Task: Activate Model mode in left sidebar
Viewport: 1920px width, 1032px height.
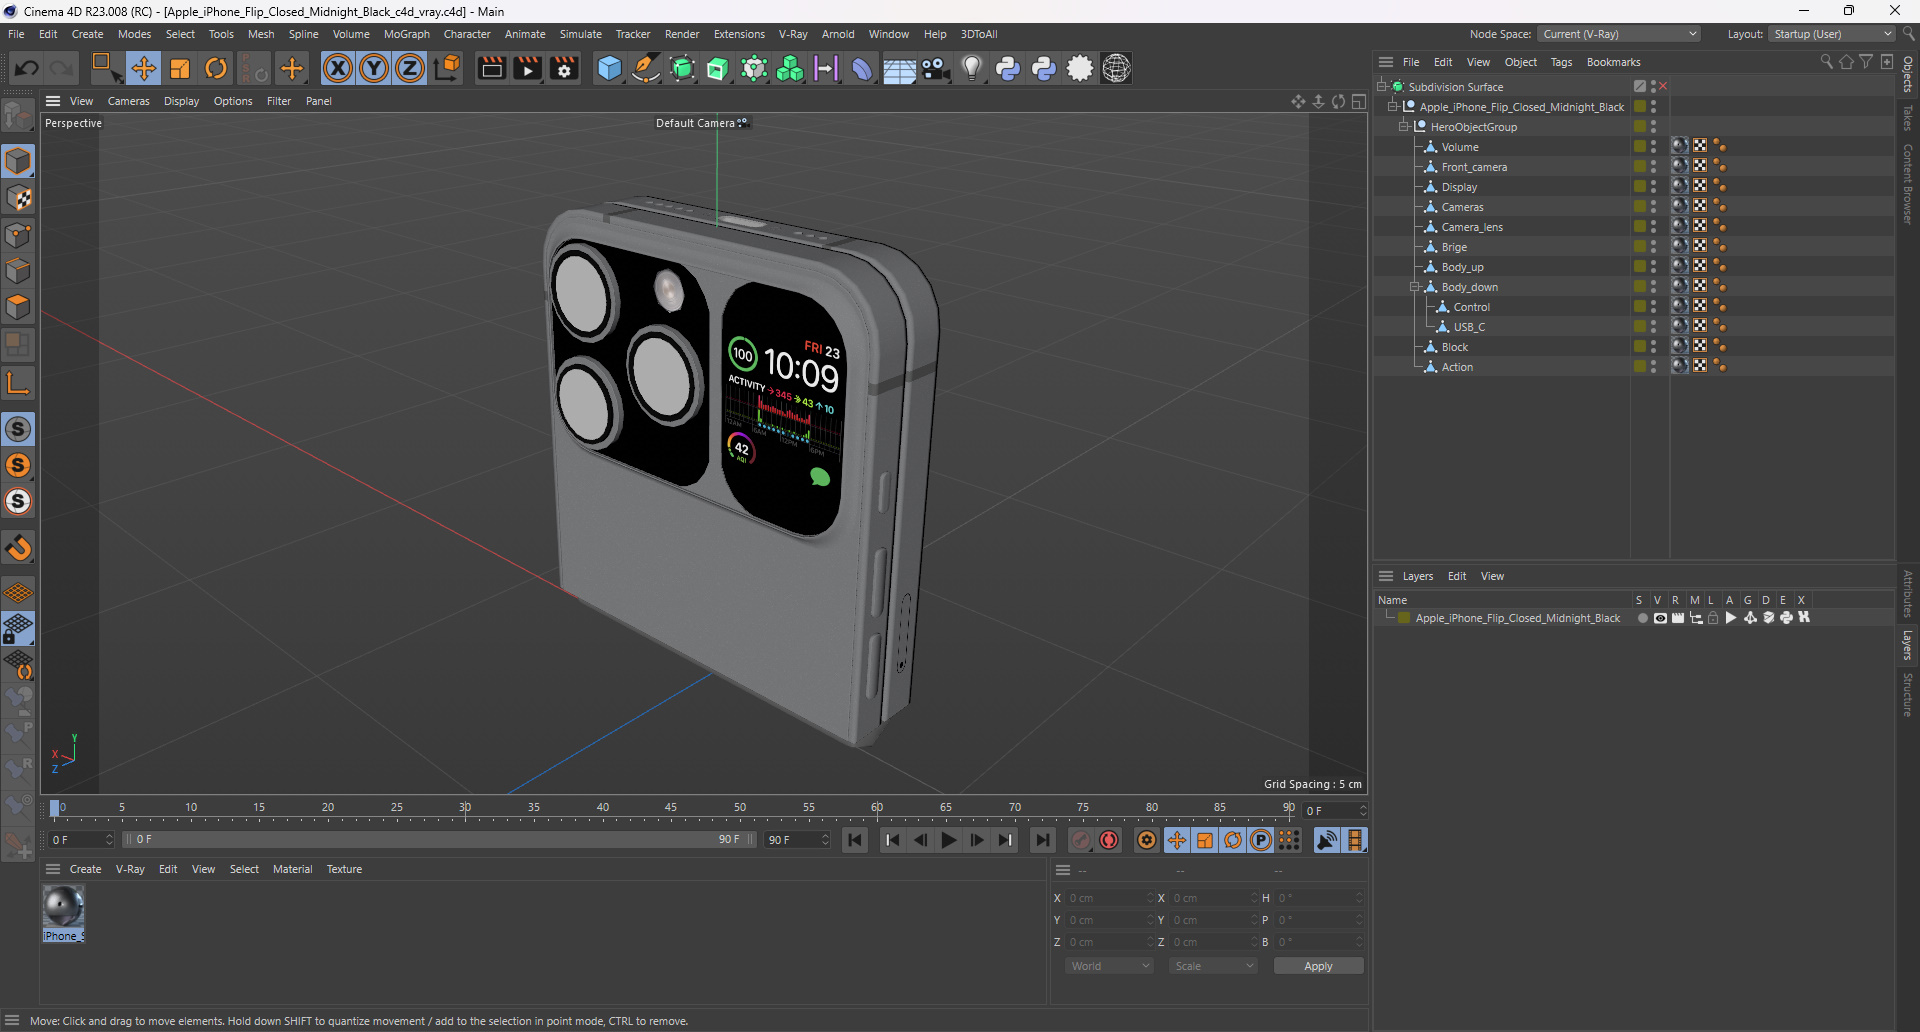Action: pos(18,161)
